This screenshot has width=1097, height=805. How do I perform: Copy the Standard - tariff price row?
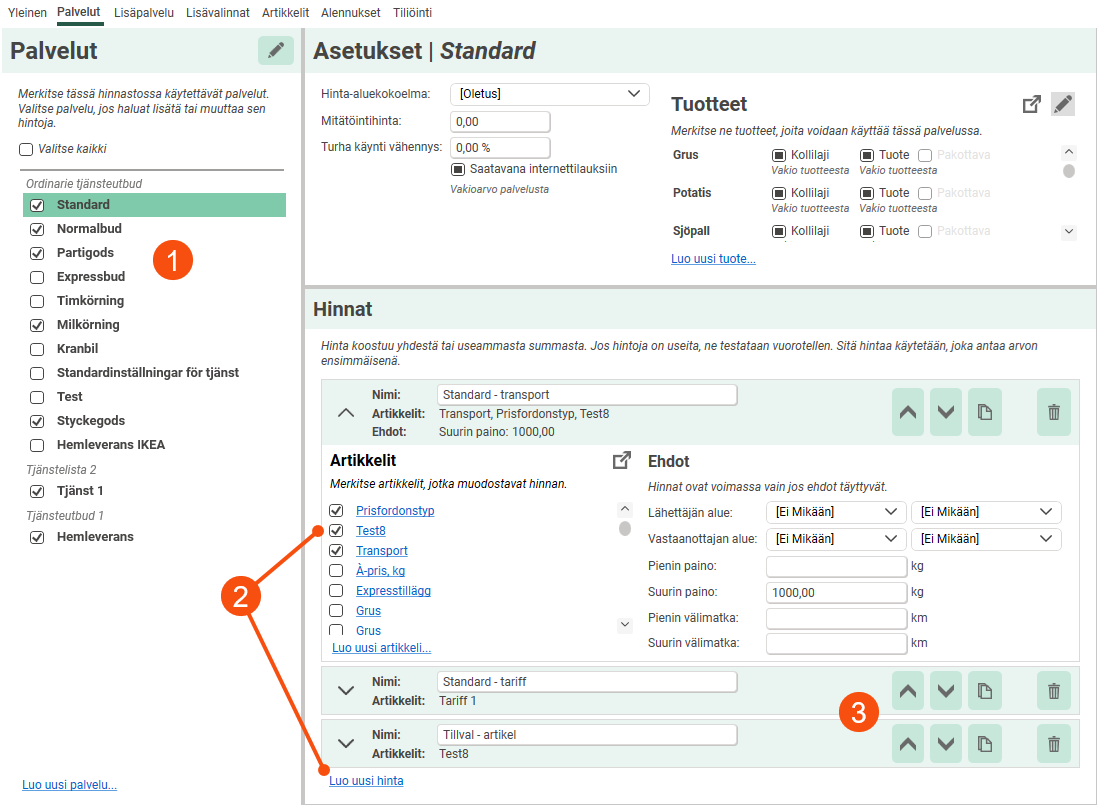click(x=984, y=690)
